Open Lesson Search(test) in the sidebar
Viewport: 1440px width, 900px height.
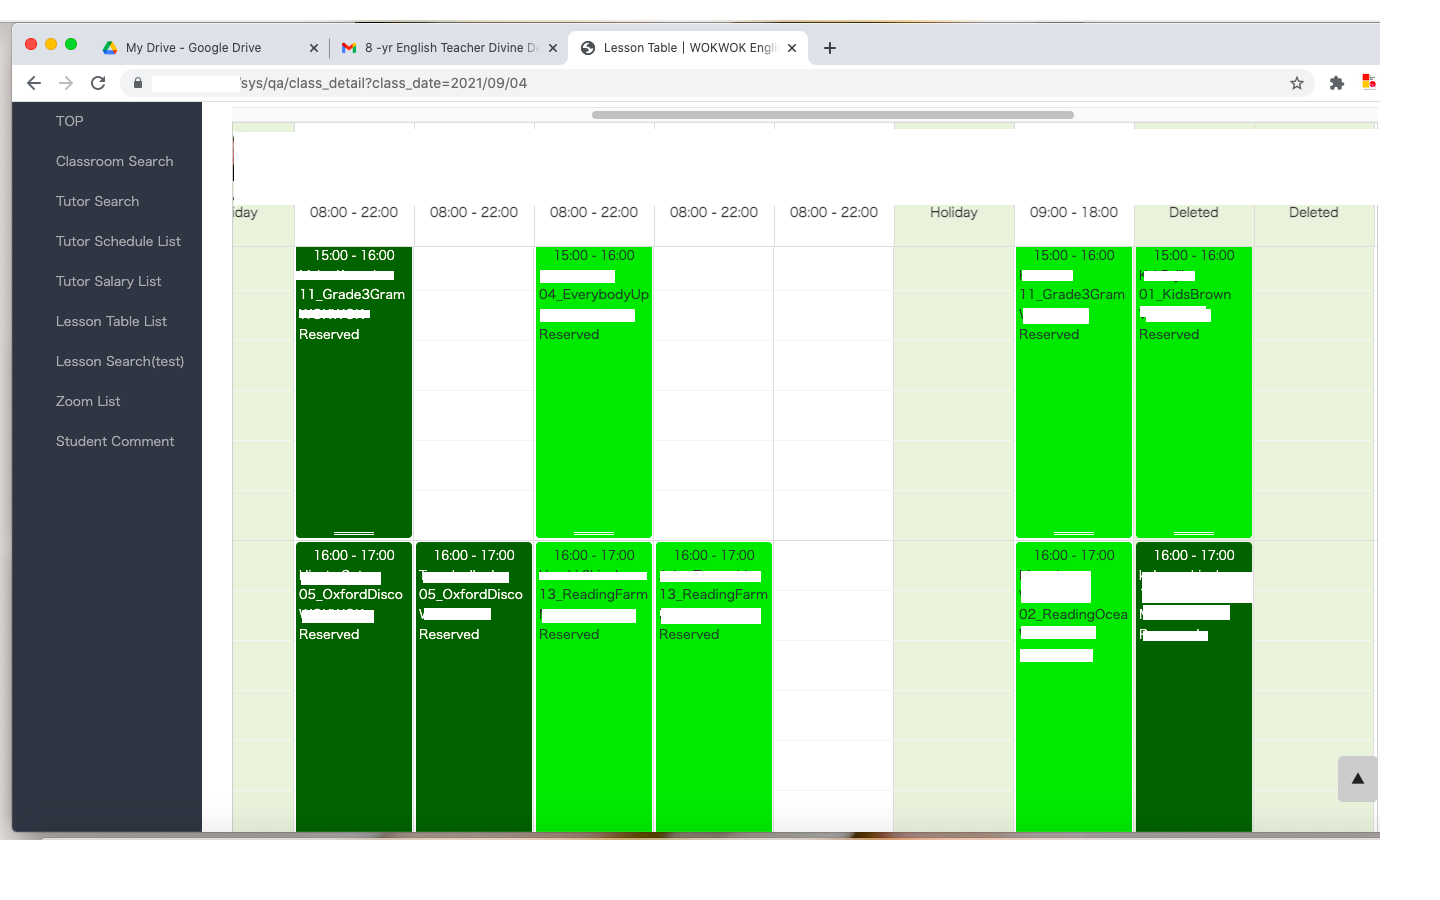coord(120,361)
